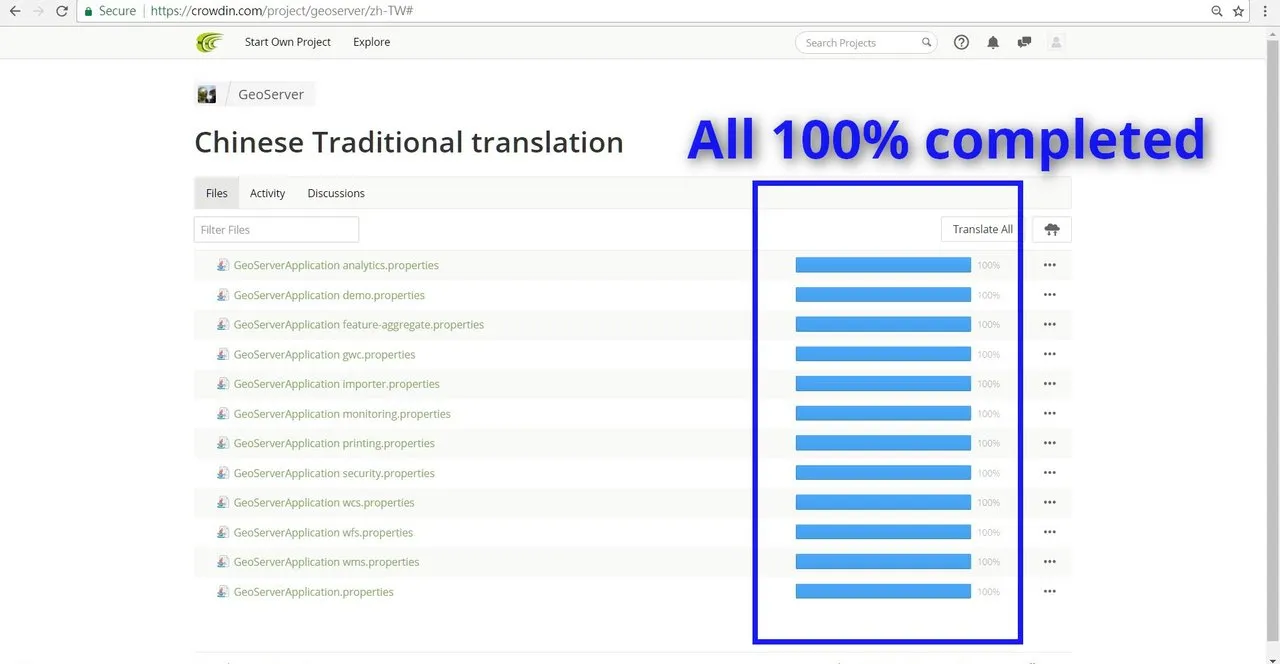
Task: Open more options for security.properties row
Action: click(1049, 473)
